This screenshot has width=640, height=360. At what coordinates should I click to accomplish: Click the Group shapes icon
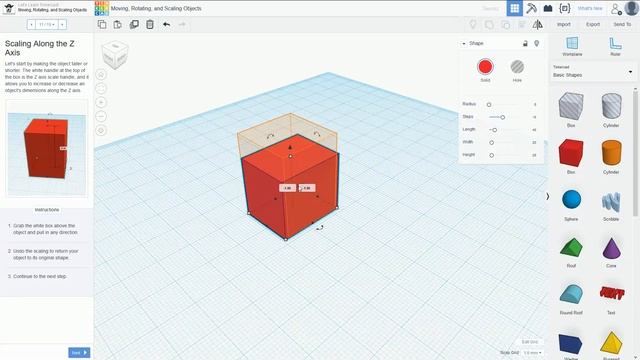[489, 24]
